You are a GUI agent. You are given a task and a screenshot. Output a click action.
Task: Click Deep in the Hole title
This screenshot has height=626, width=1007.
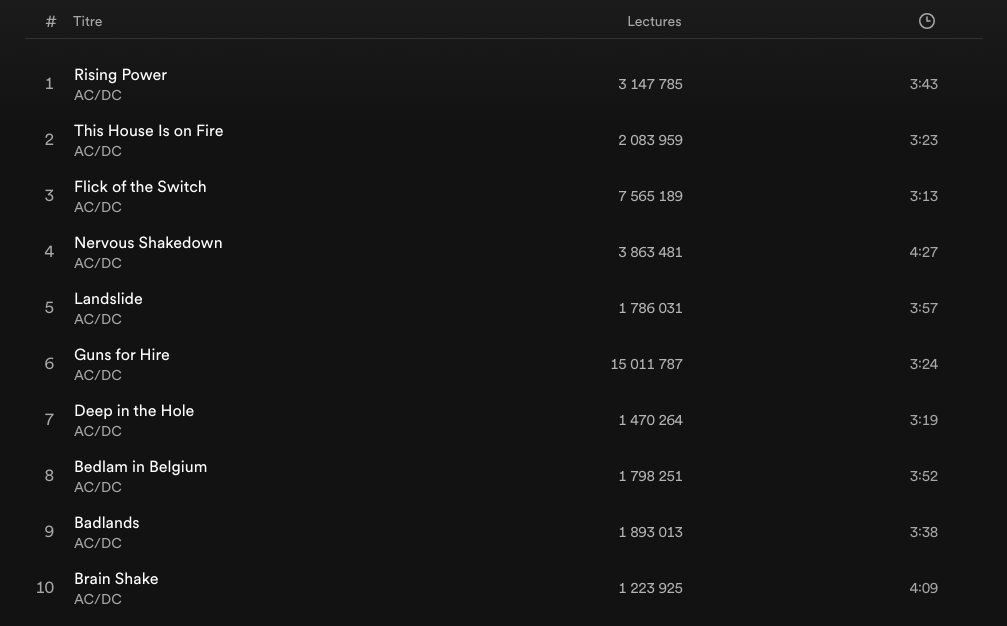point(134,411)
